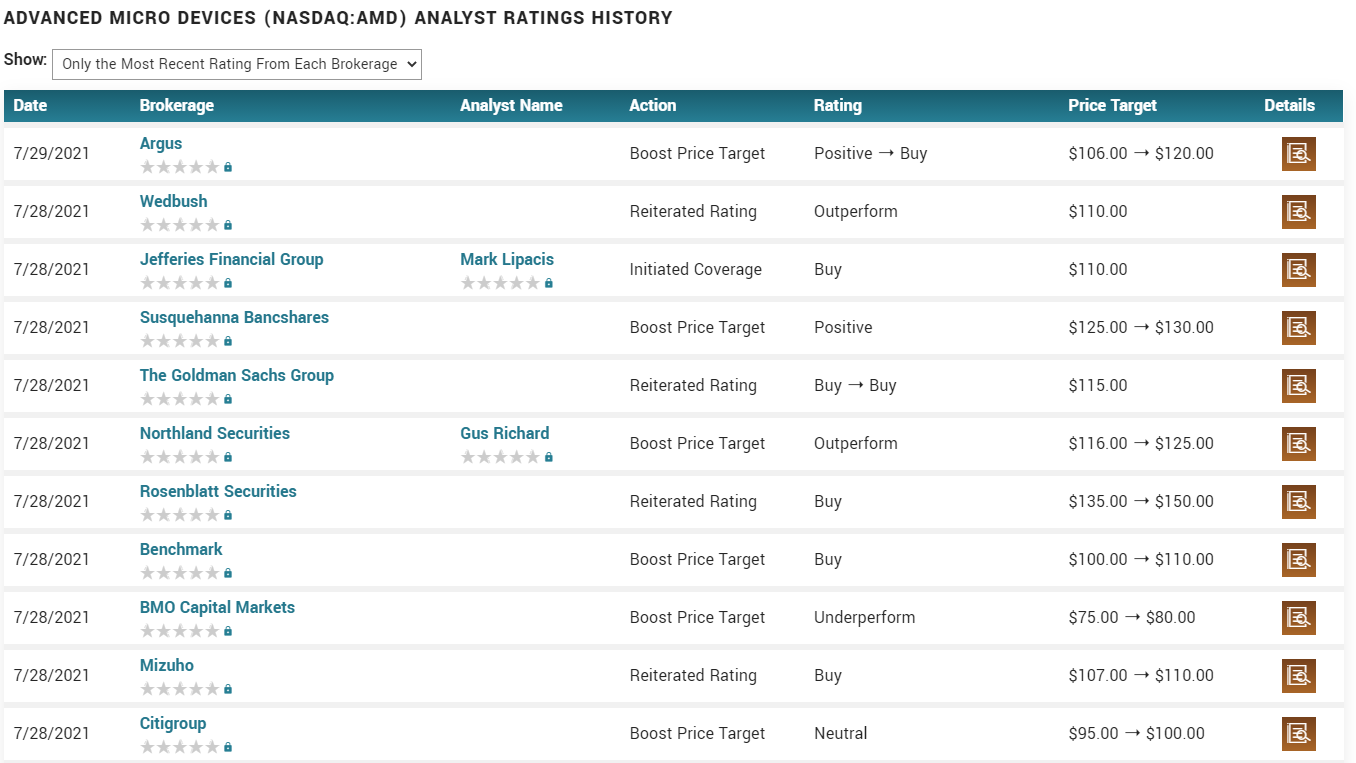Click the Brokerage column header
Screen dimensions: 1356x763
click(177, 105)
